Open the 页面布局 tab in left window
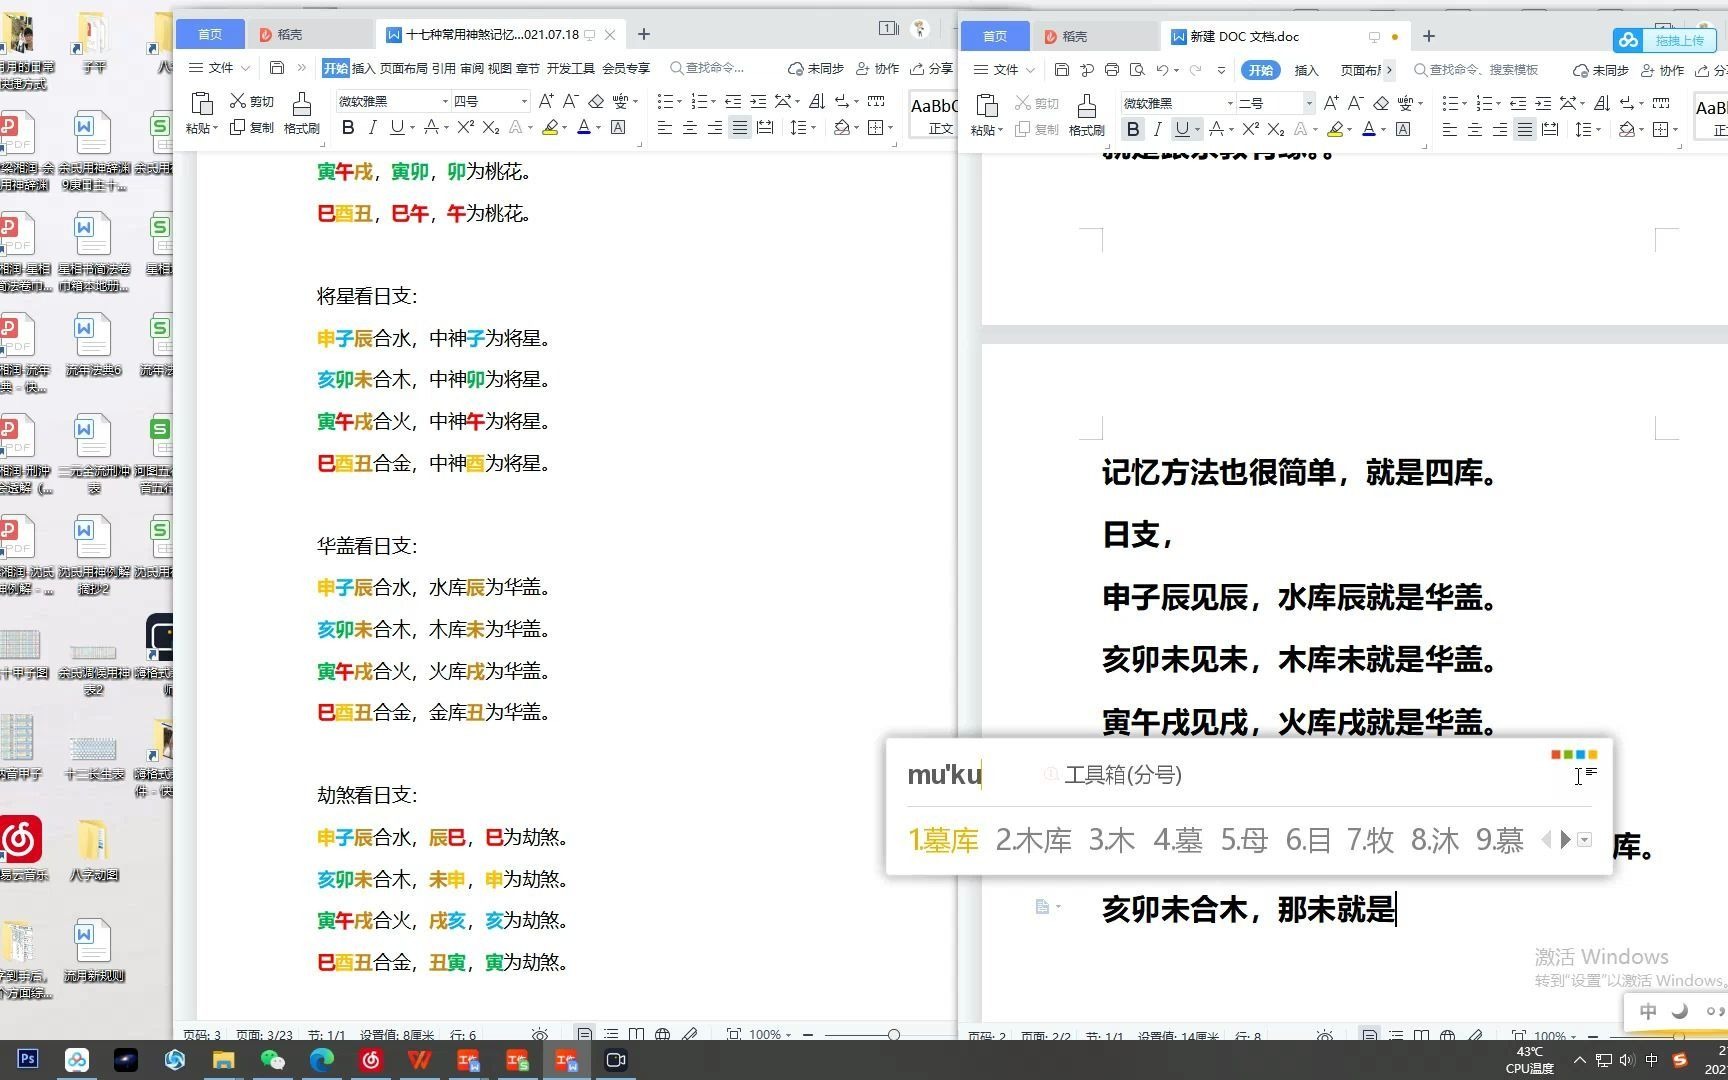 [403, 68]
